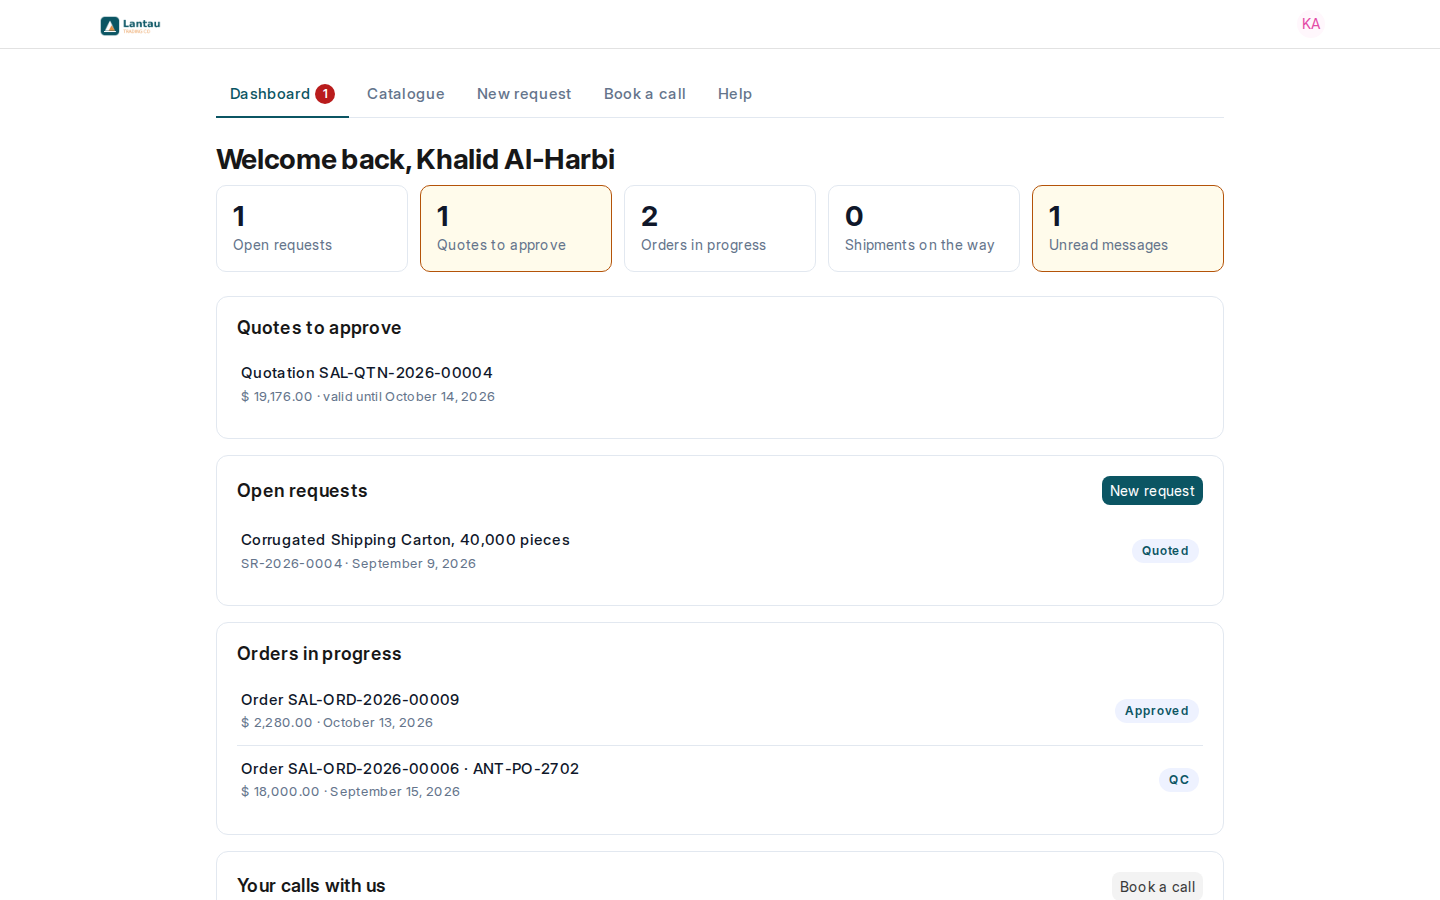This screenshot has height=900, width=1440.
Task: Click the Your calls with us heading
Action: [x=311, y=886]
